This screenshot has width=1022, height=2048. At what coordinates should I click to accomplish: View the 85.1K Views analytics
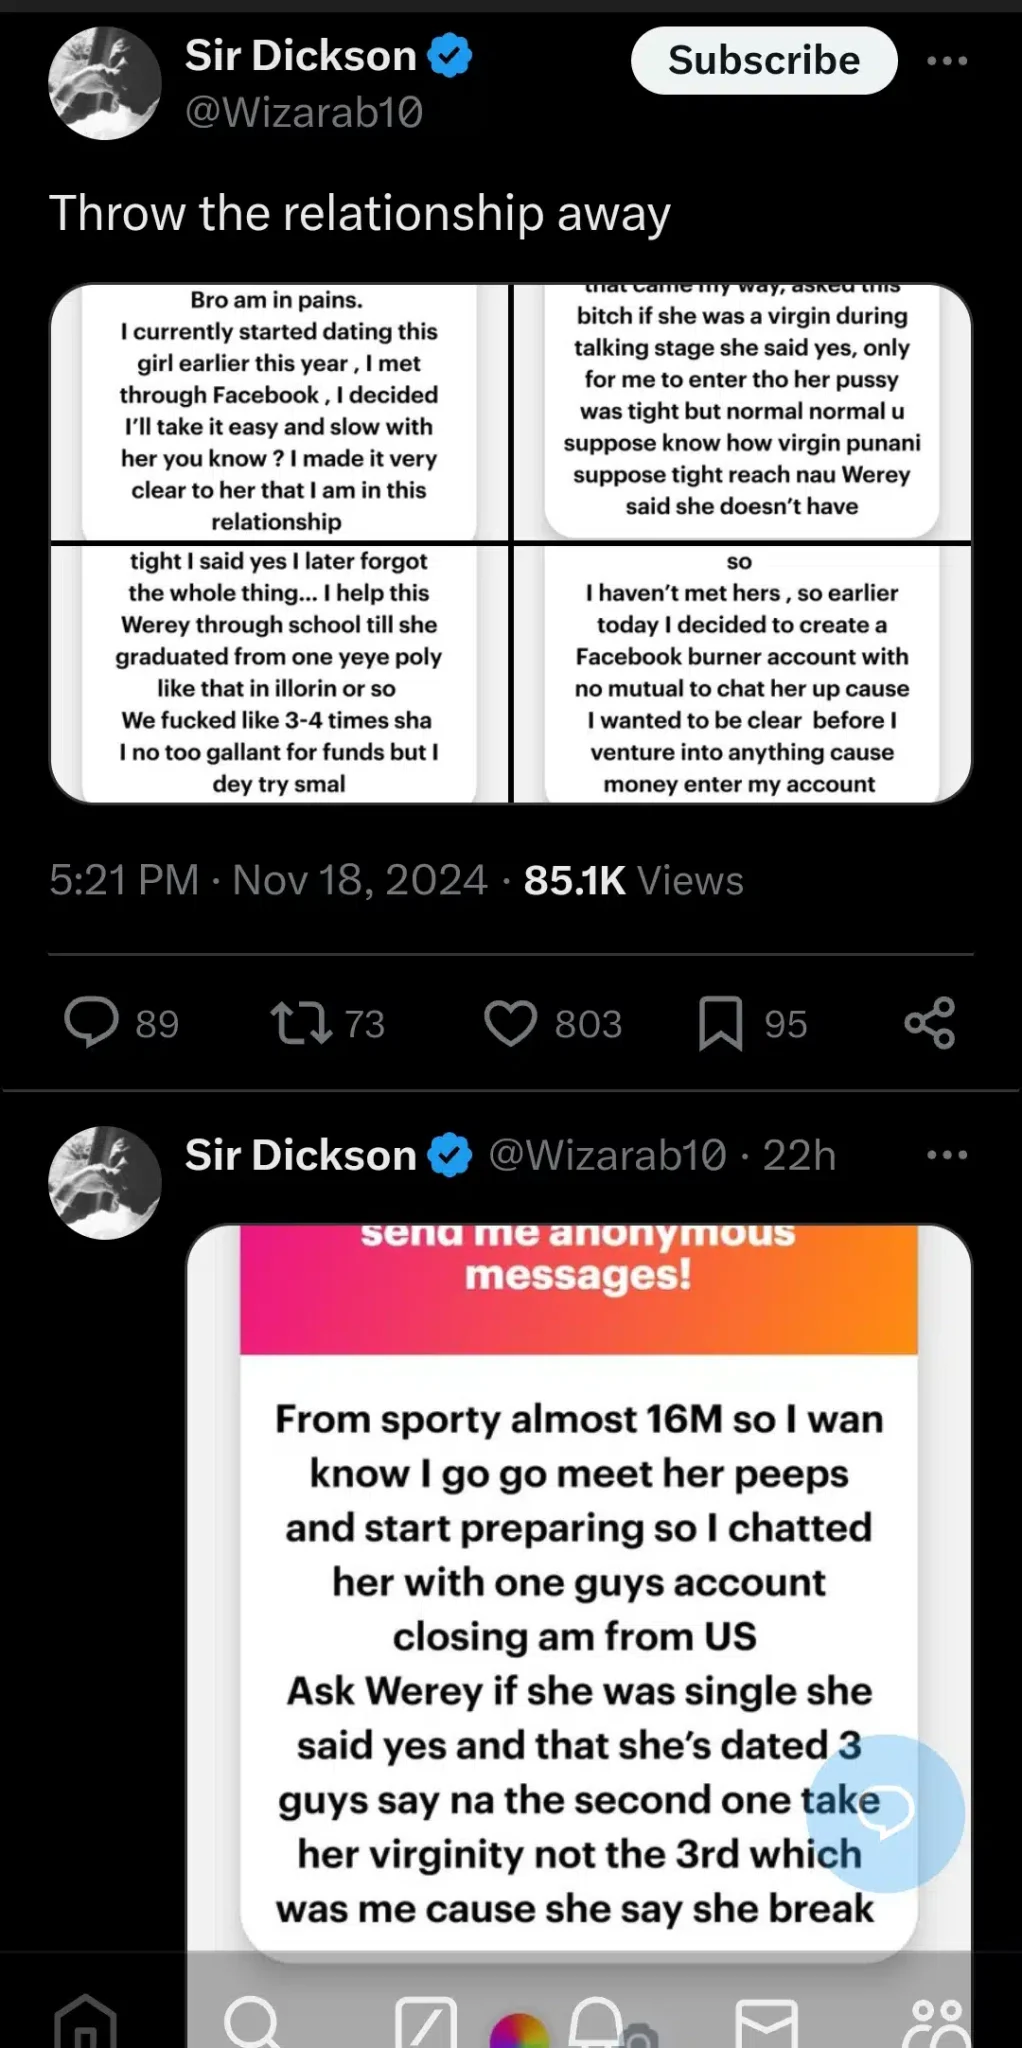click(633, 880)
